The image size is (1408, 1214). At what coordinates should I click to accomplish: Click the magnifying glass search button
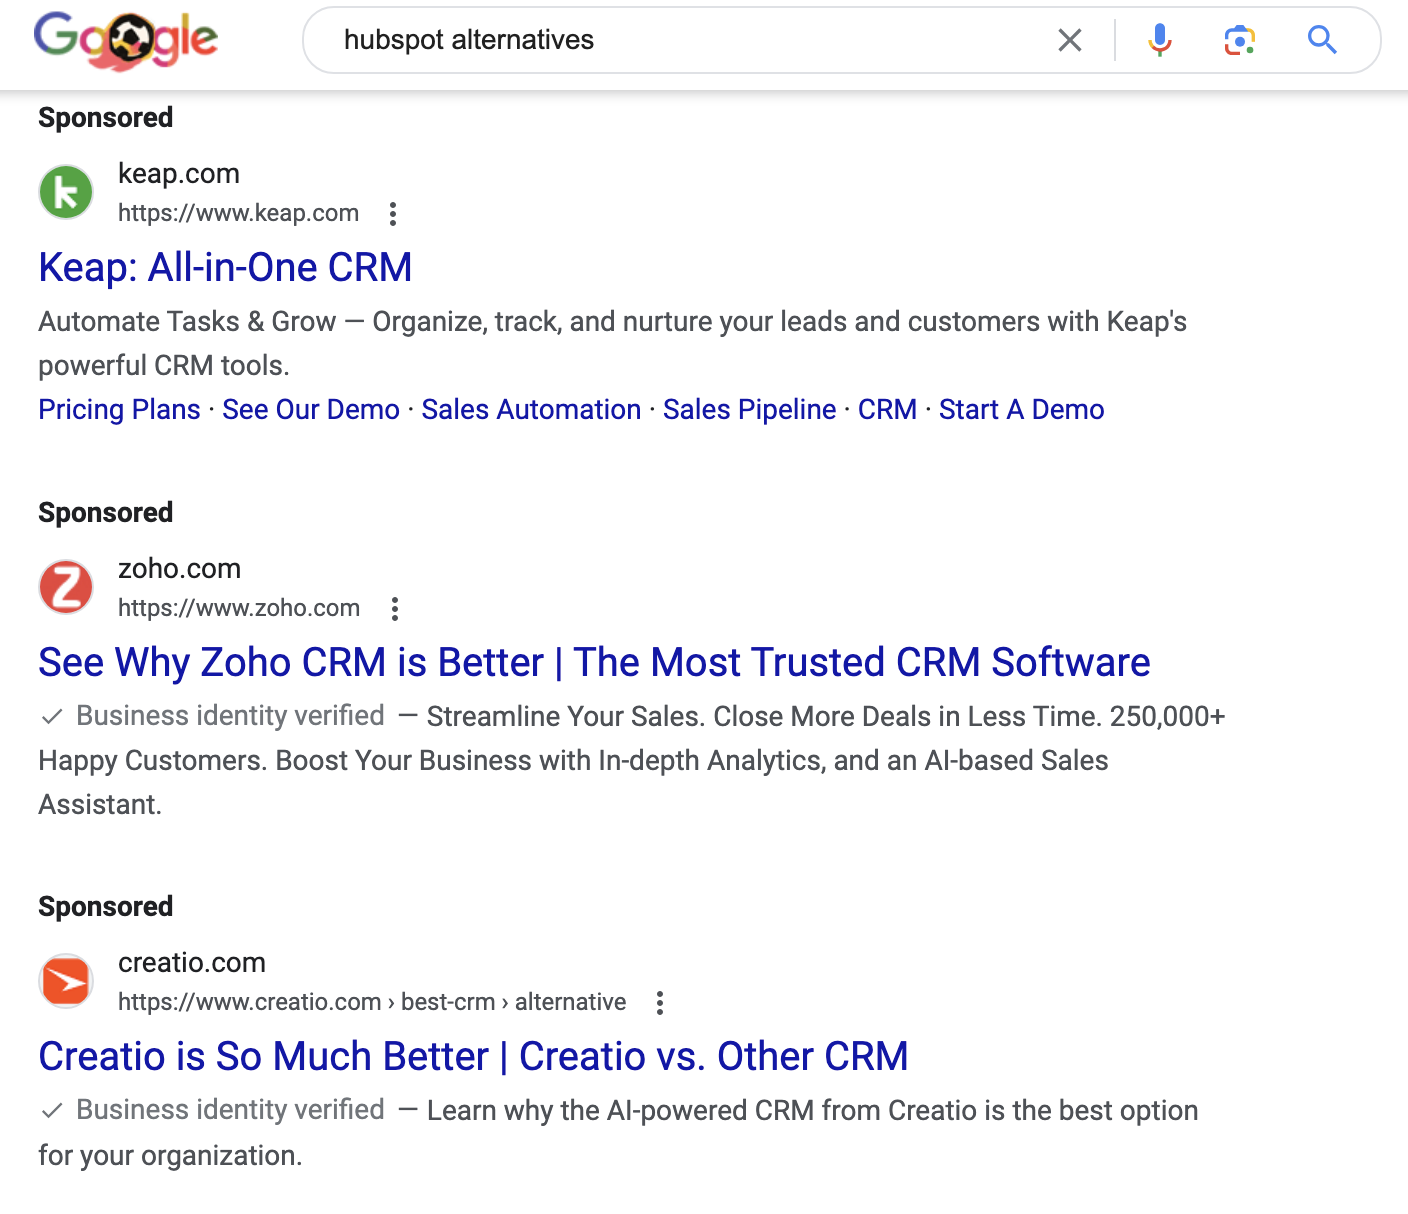click(1322, 40)
